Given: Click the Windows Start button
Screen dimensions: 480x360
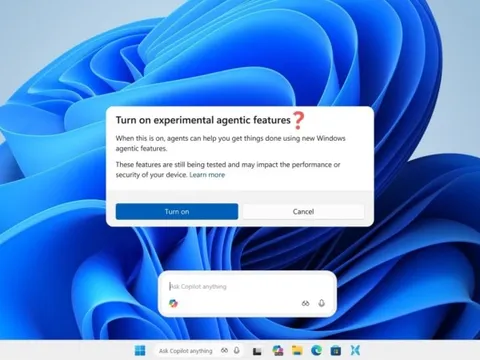Looking at the screenshot, I should 140,350.
